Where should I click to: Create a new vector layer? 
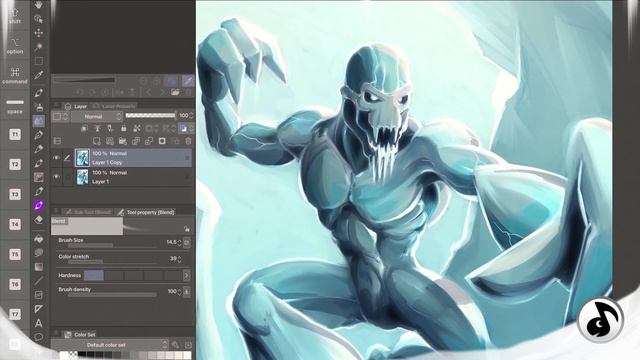[110, 141]
